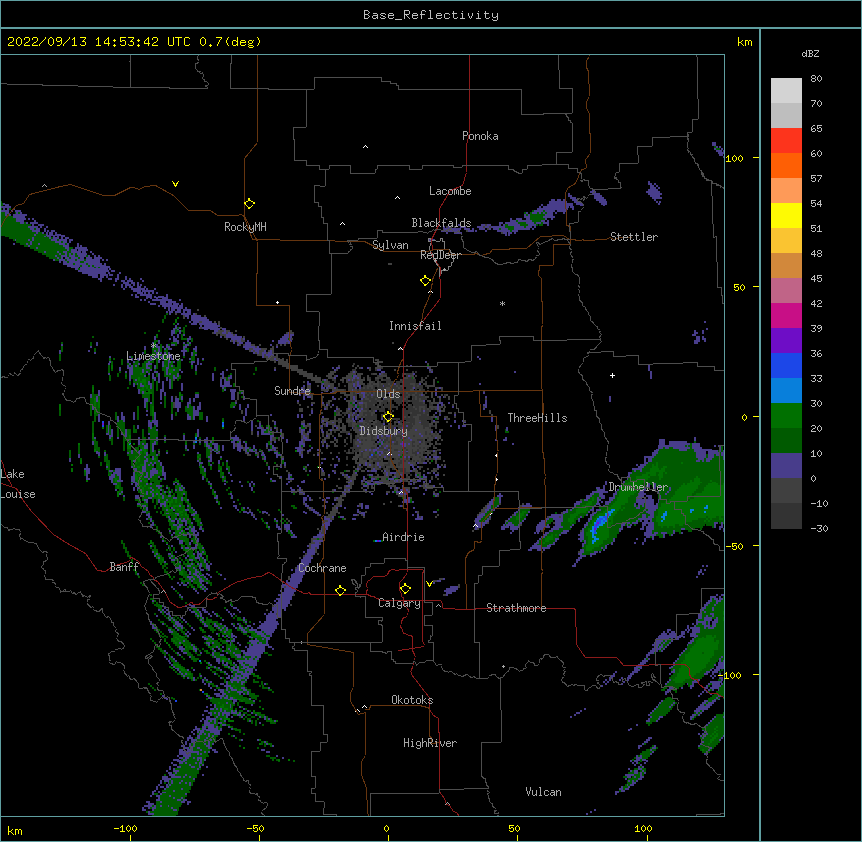Select the RedDeer city label
The image size is (862, 842).
tap(440, 255)
